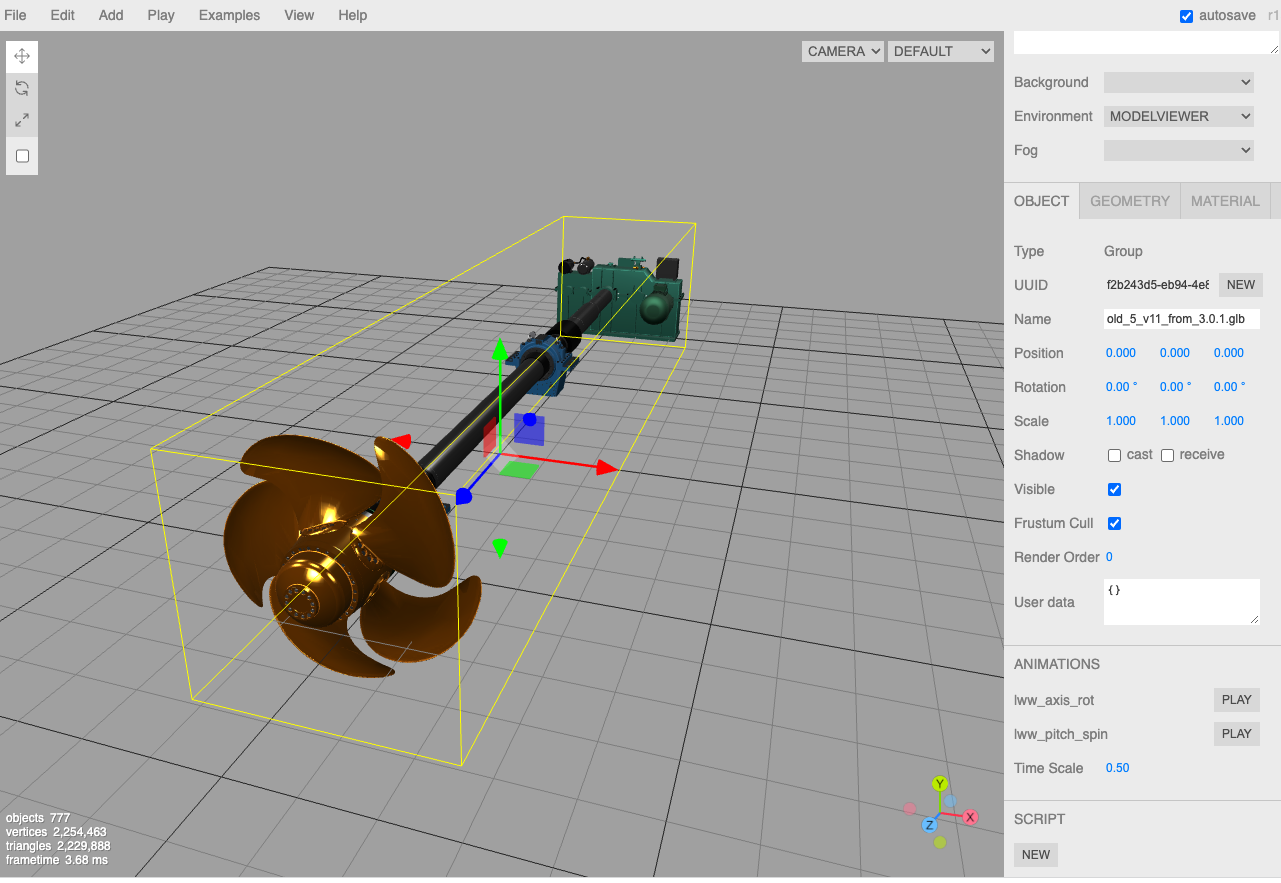Click the 'triangles 2,229,888' stat text
Viewport: 1281px width, 883px height.
tap(58, 846)
